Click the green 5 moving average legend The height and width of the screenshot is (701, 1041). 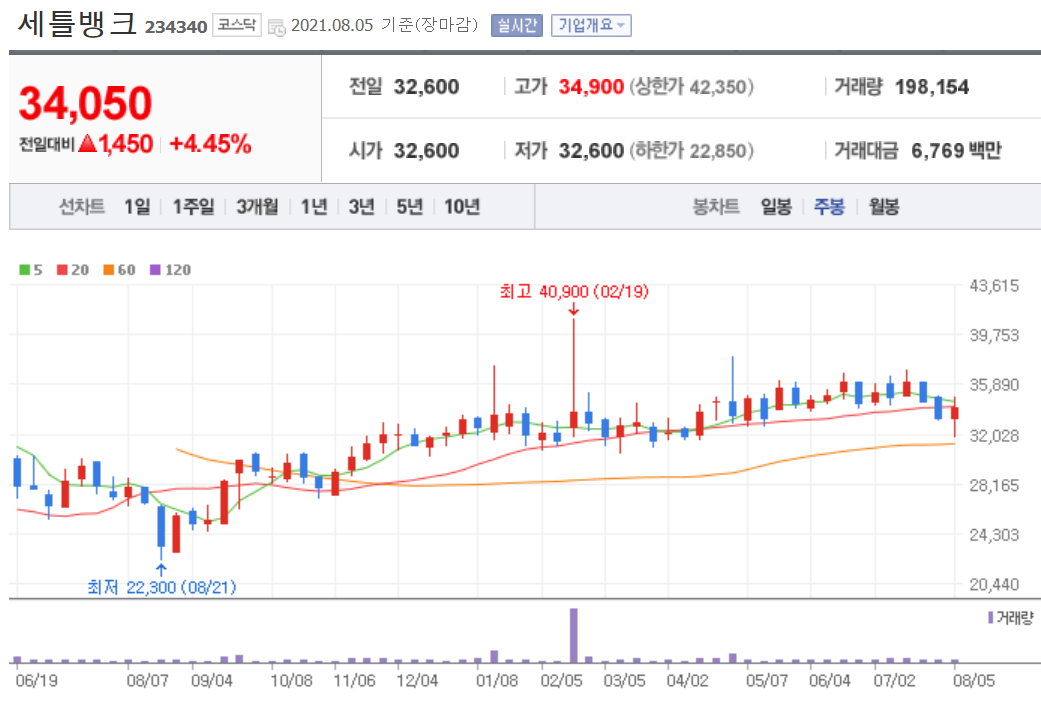(31, 270)
